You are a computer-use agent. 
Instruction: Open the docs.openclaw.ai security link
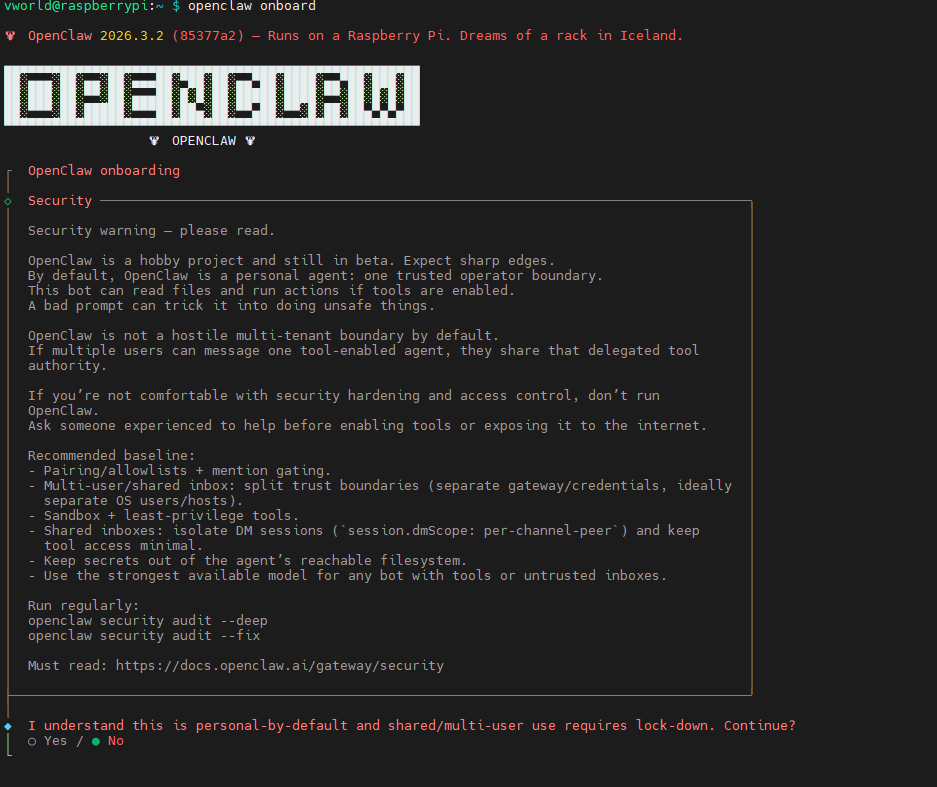coord(280,666)
